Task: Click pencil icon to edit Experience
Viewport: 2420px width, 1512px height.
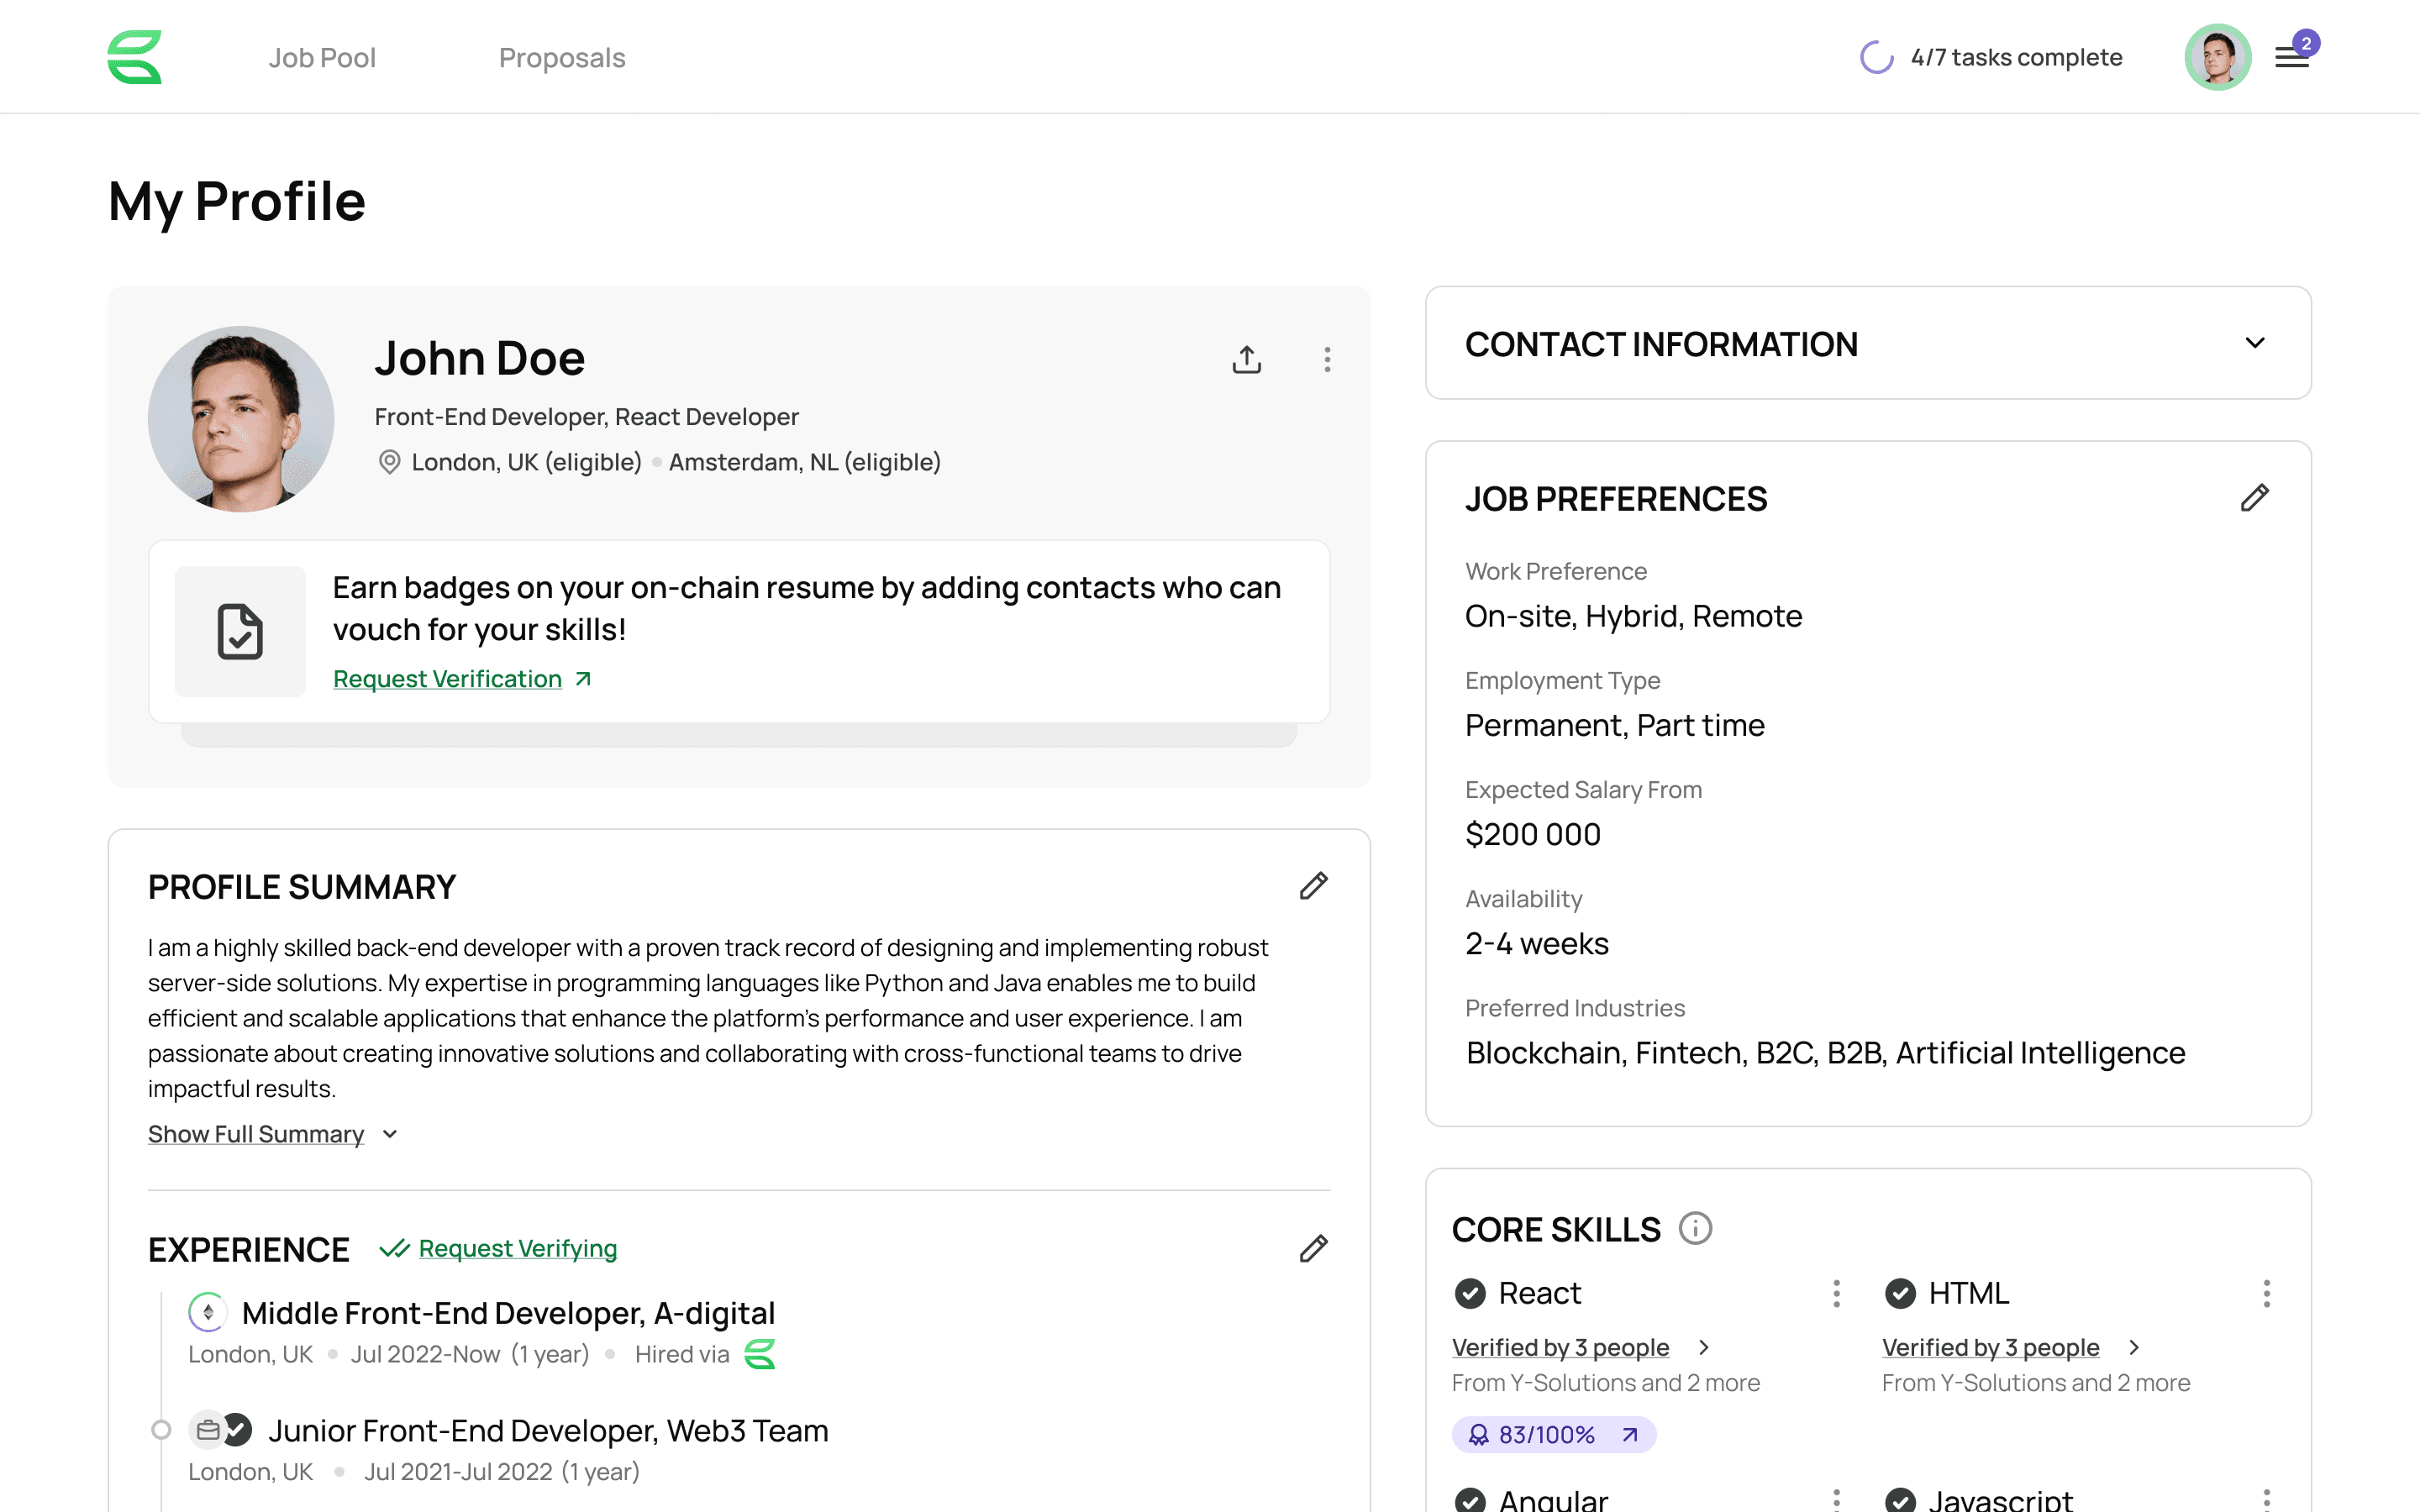Action: tap(1313, 1248)
